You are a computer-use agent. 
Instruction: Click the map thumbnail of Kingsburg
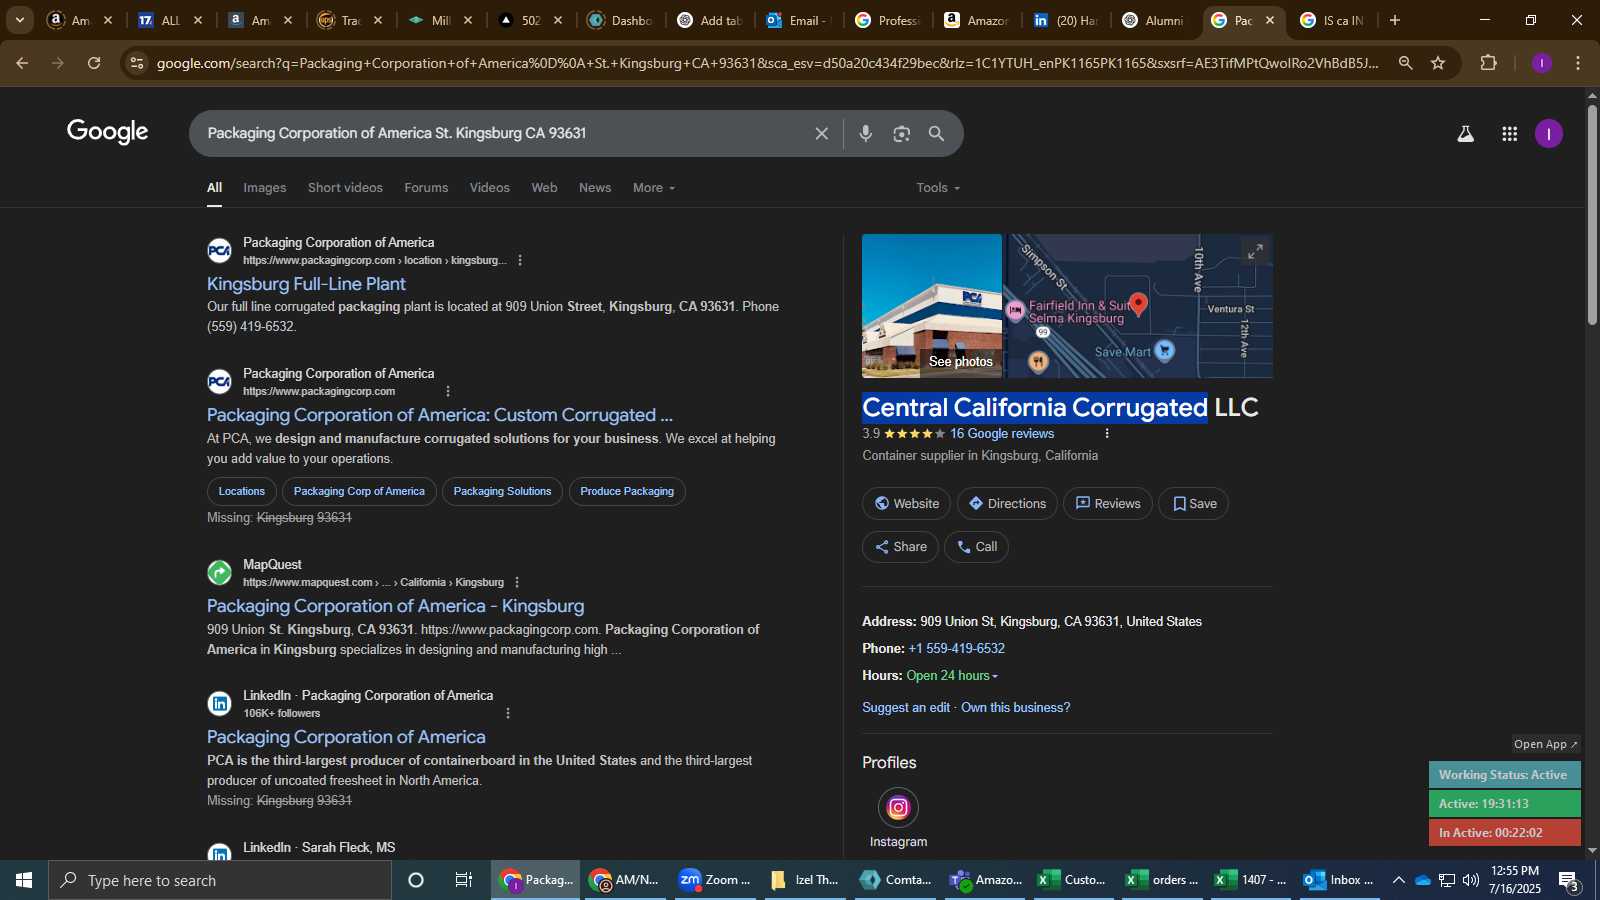1139,306
